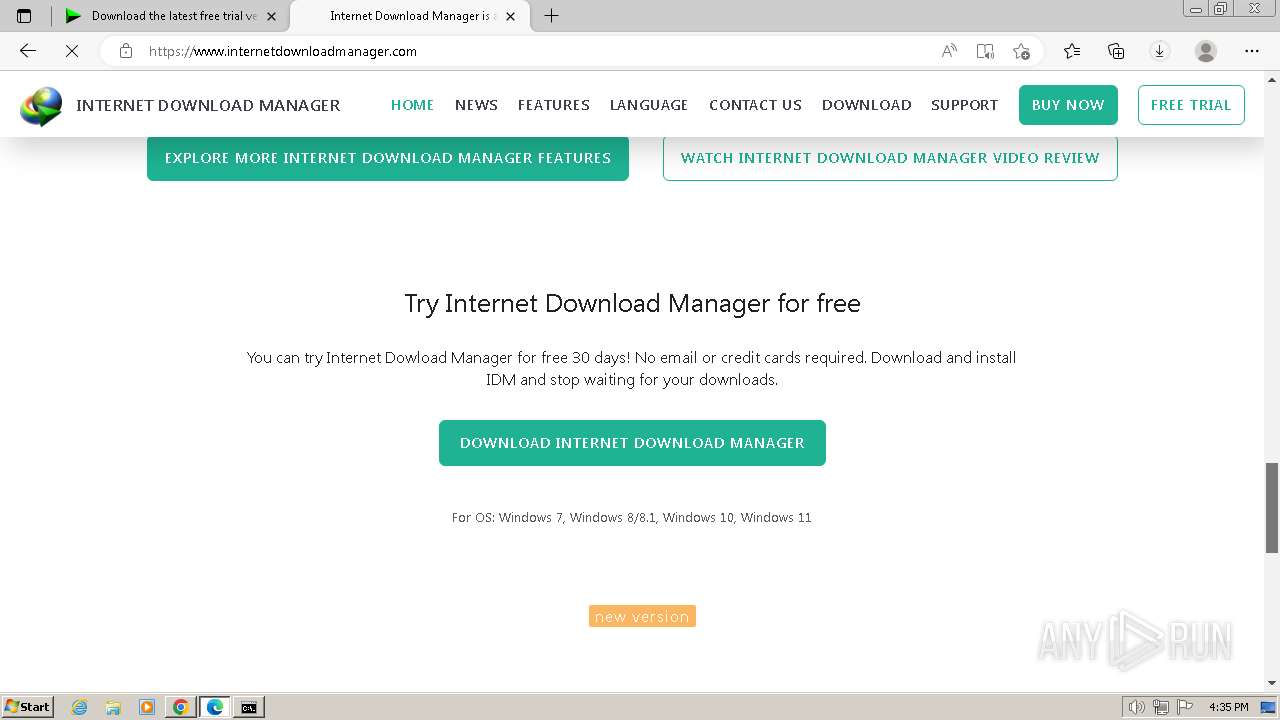Stop page loading with X icon
The height and width of the screenshot is (720, 1280).
tap(72, 51)
